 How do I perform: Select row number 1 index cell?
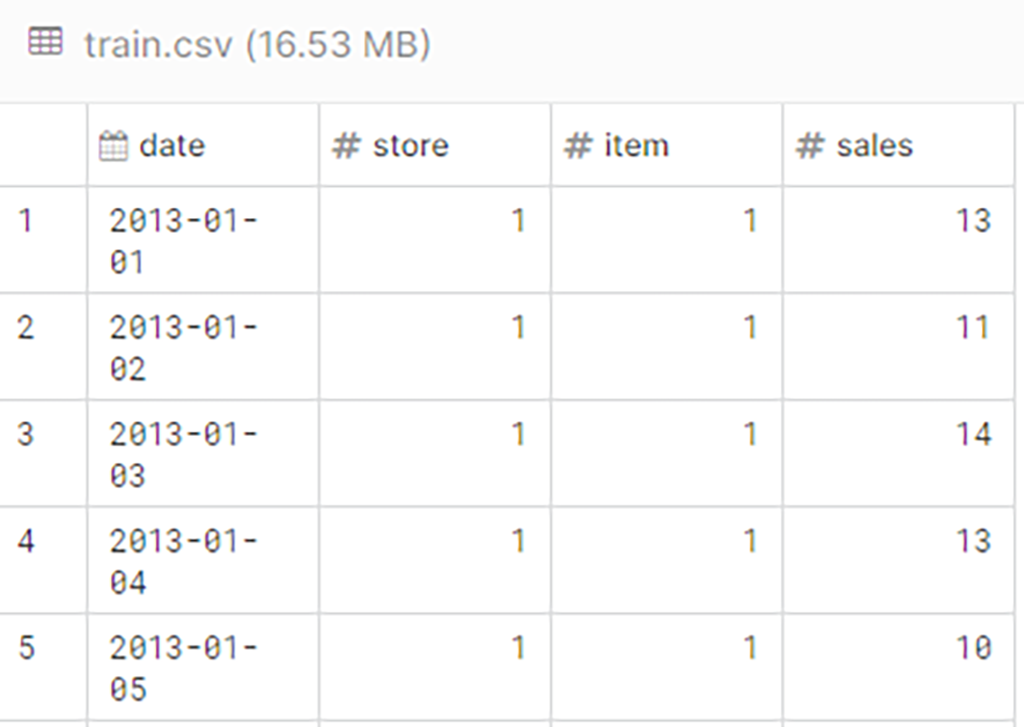(x=26, y=220)
